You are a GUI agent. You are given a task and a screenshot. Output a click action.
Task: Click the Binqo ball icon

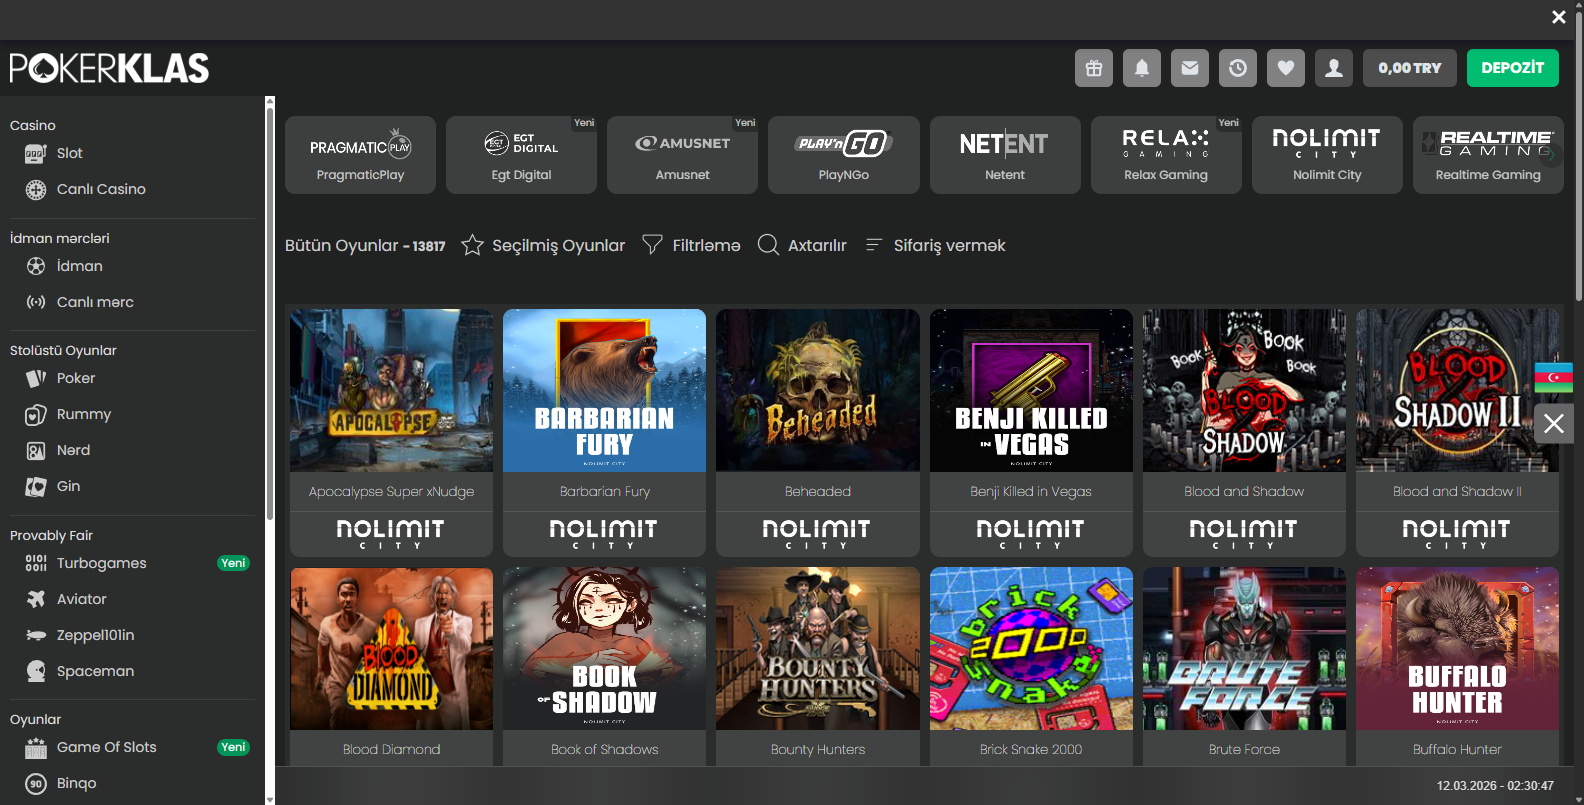[36, 783]
